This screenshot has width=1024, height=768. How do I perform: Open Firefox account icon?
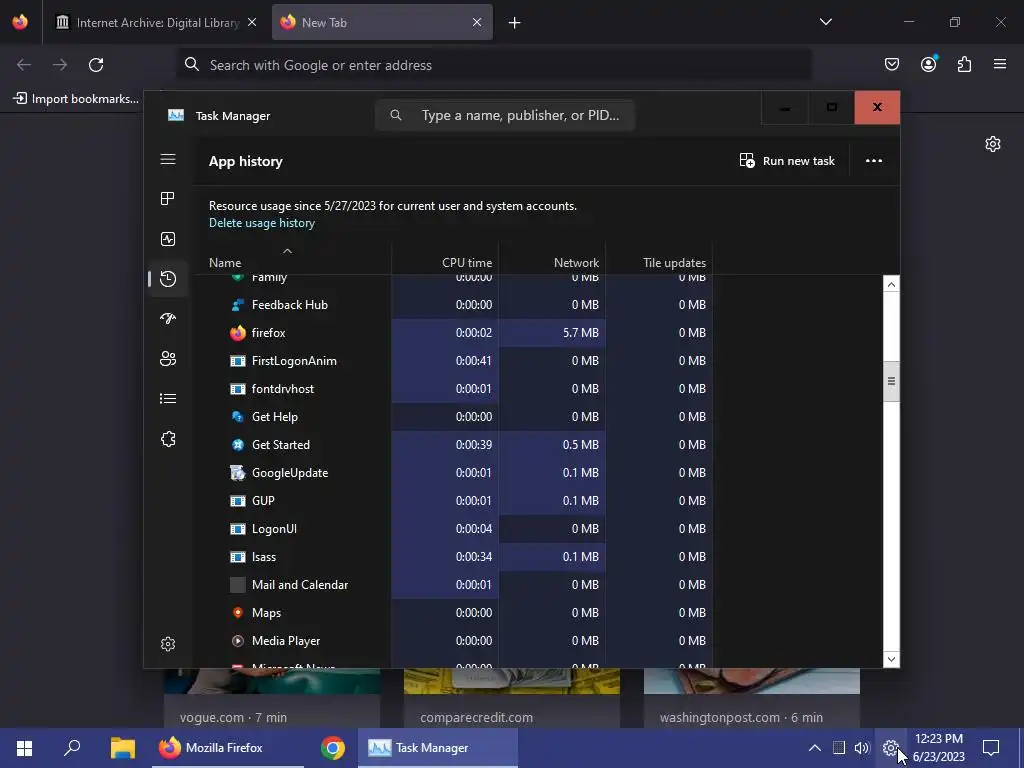(x=929, y=63)
